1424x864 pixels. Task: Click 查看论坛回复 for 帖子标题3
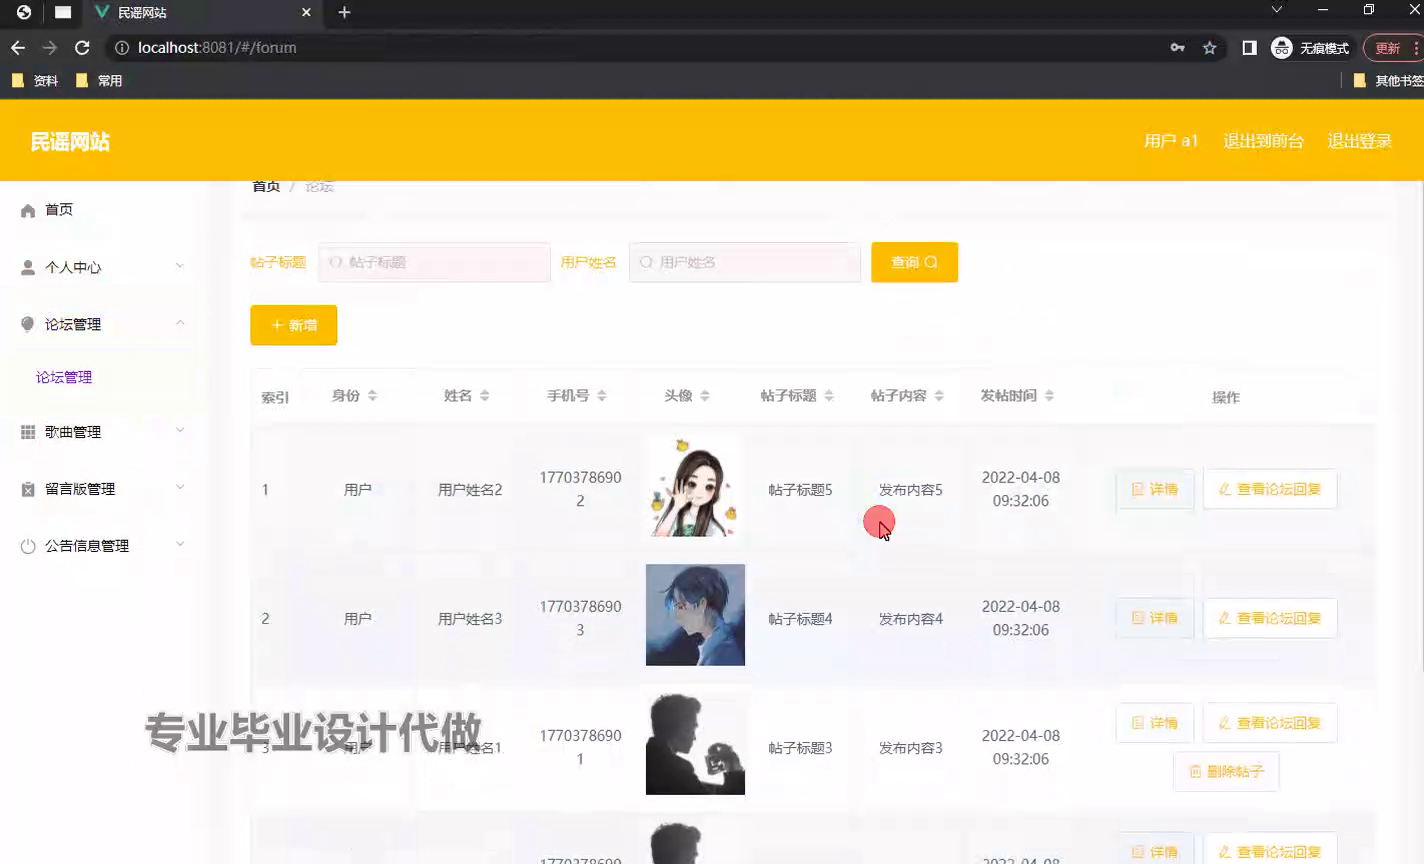click(x=1270, y=723)
